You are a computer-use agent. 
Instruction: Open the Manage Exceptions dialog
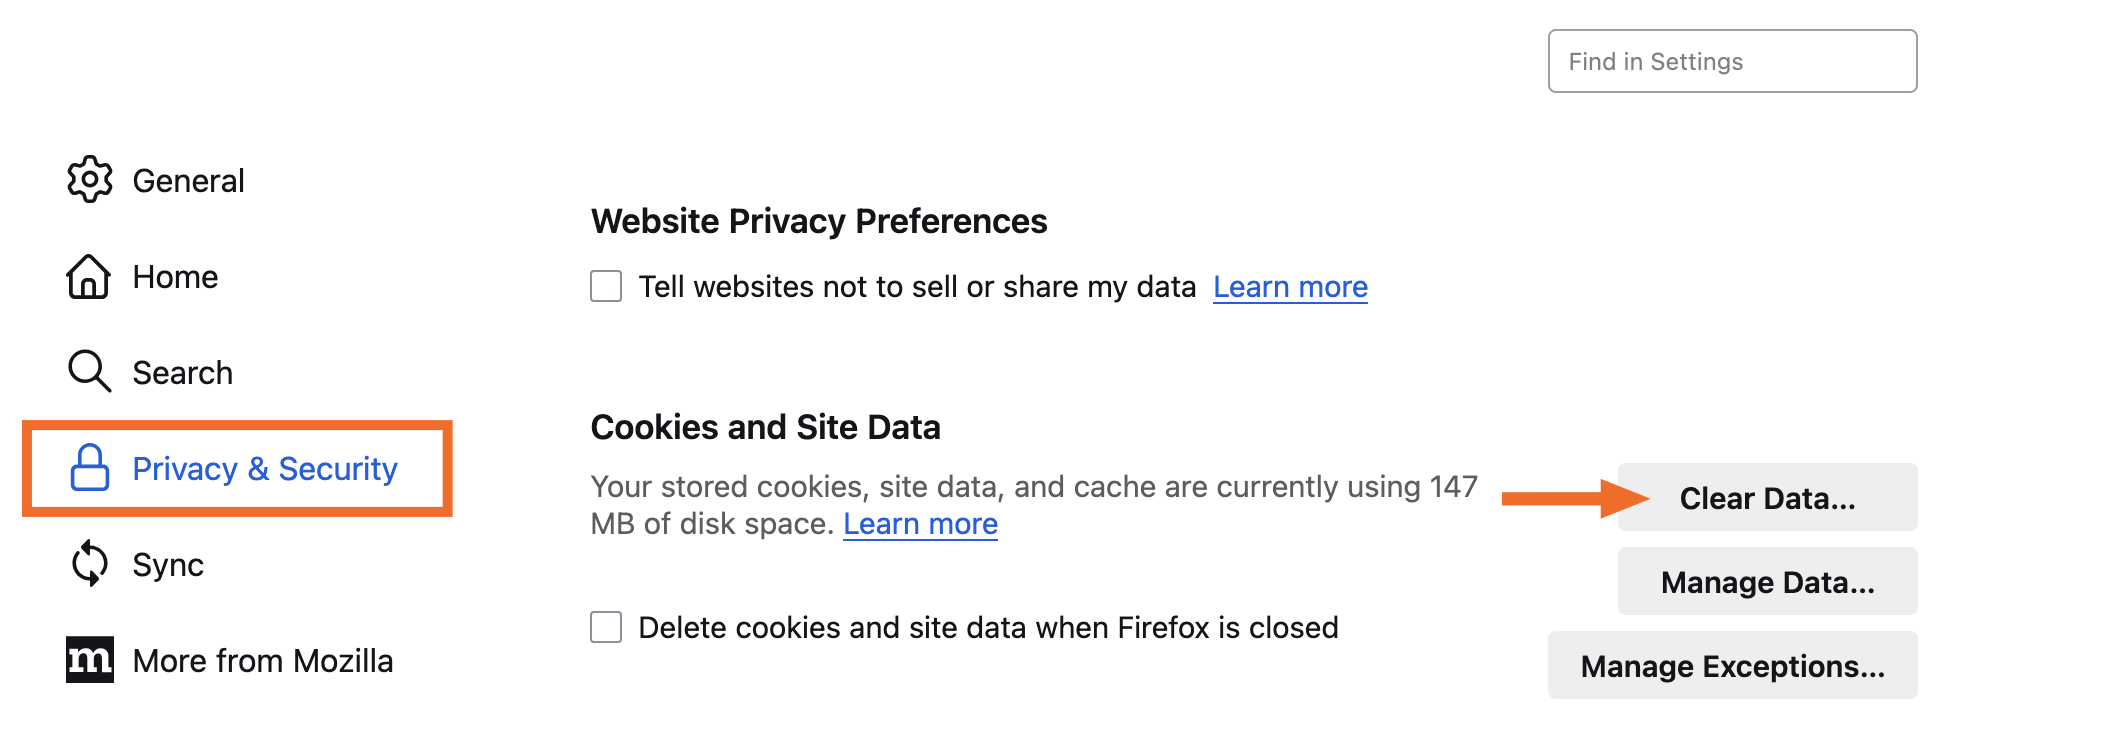[1732, 666]
